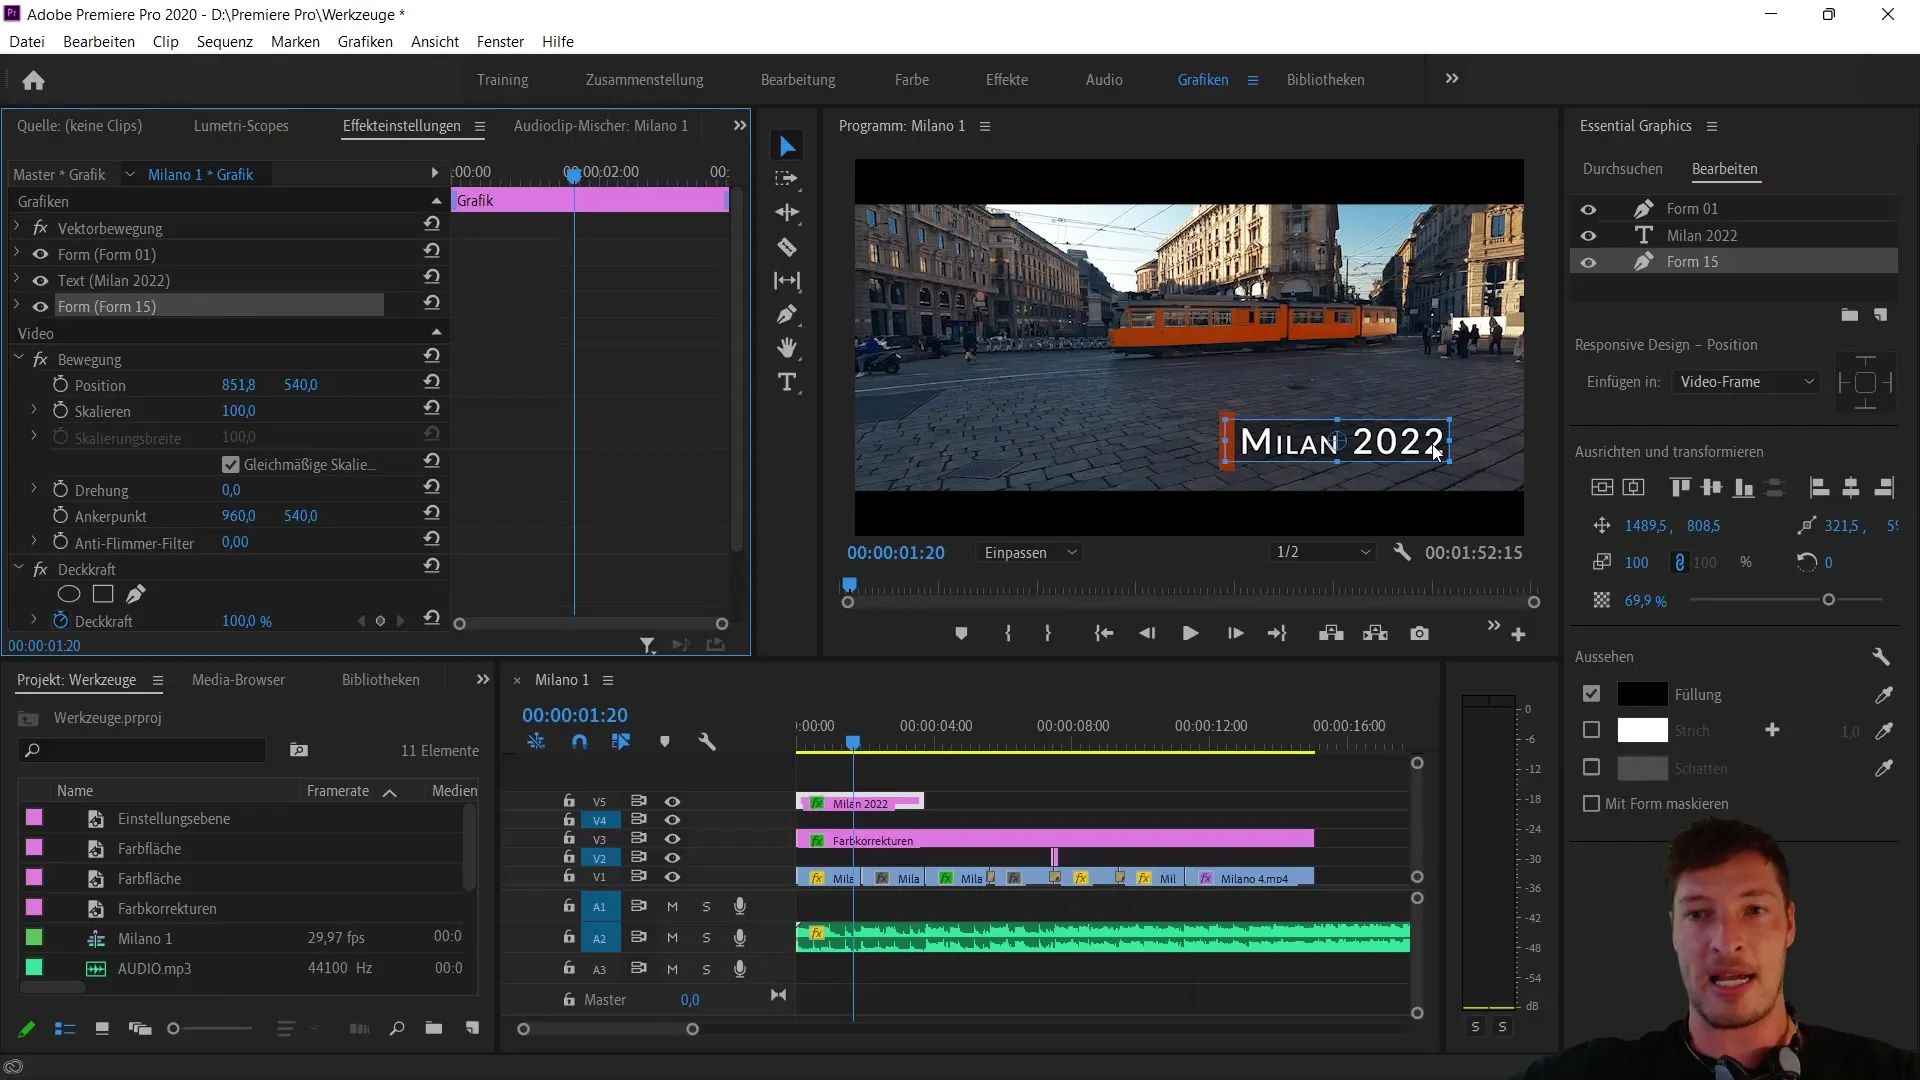Select the Type tool in toolbar

(x=787, y=382)
